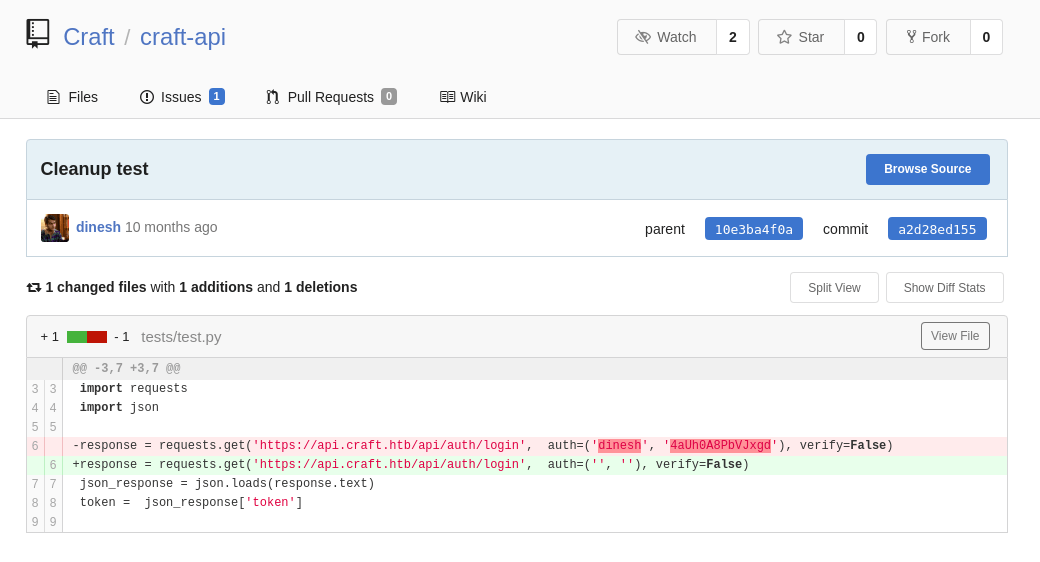Screen dimensions: 1040x562
Task: Show Diff Stats for this commit
Action: (x=944, y=288)
